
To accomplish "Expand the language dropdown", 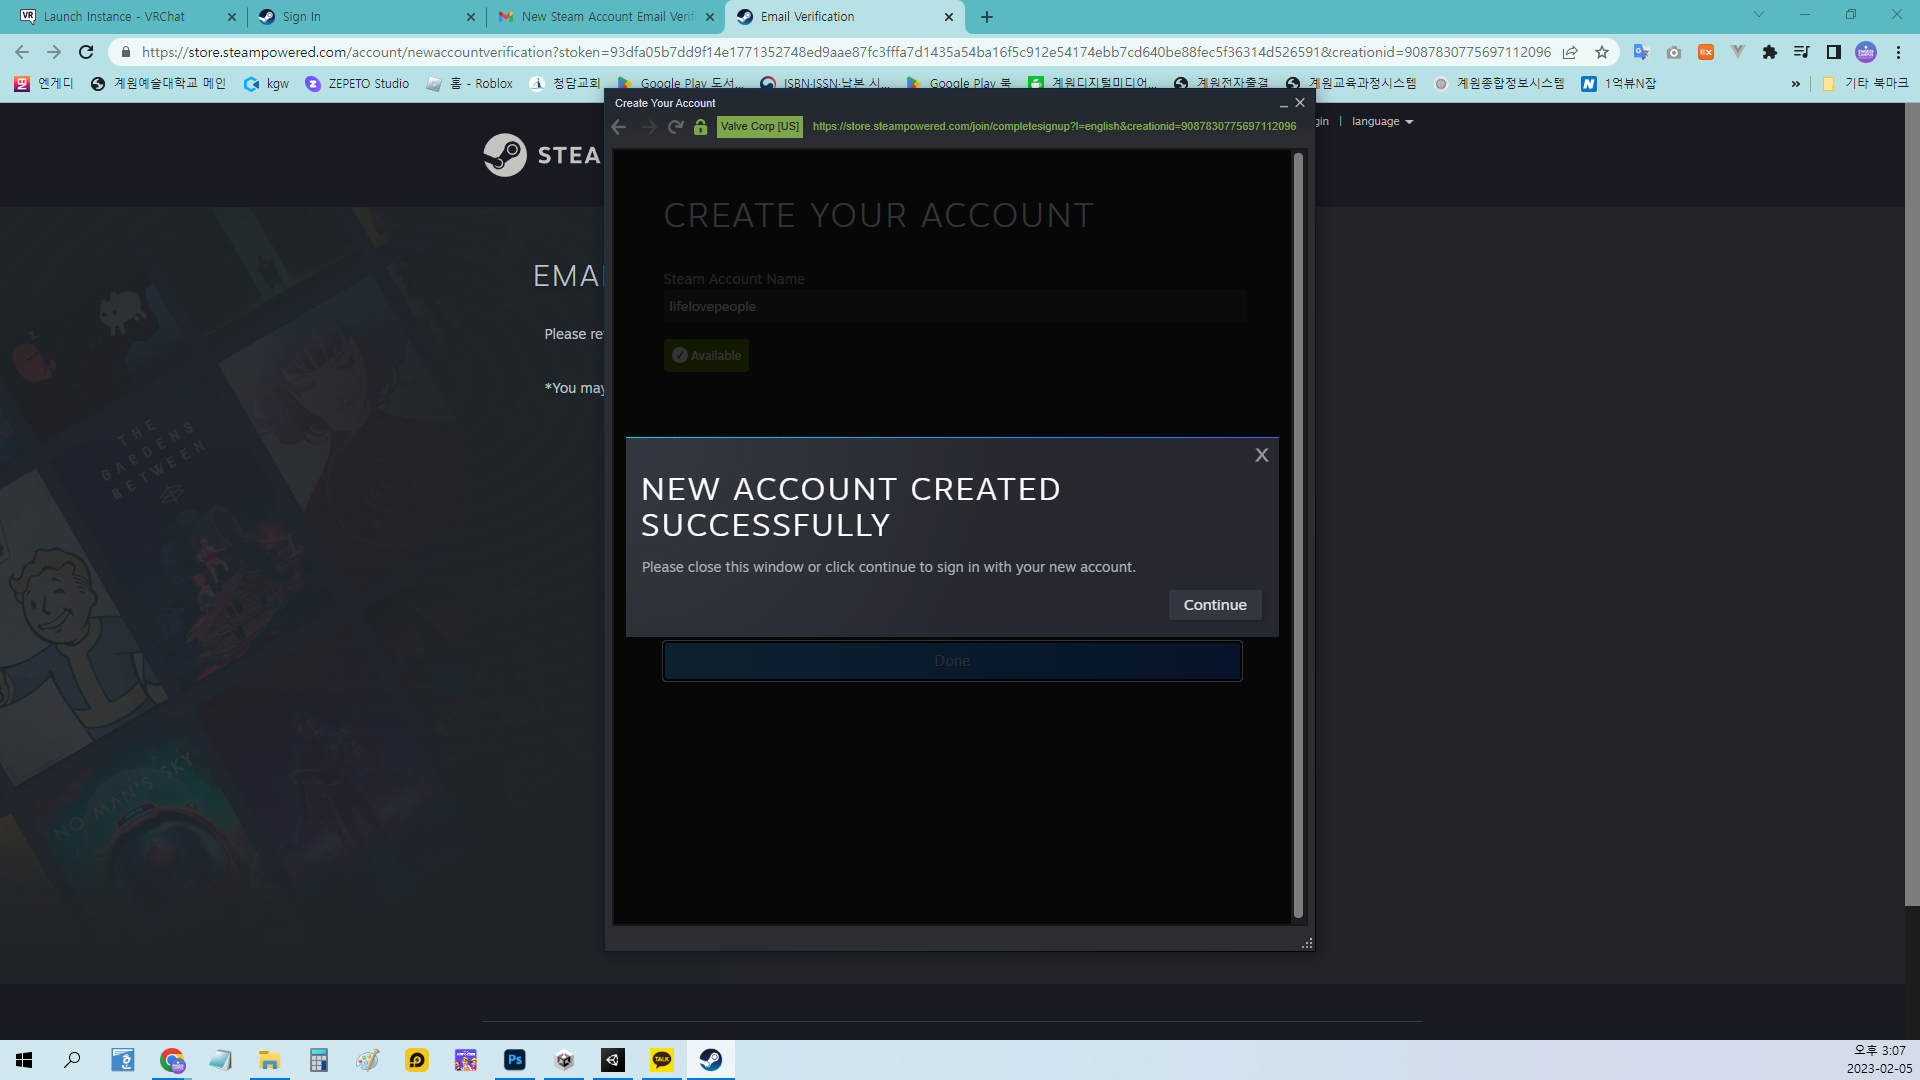I will pyautogui.click(x=1382, y=122).
